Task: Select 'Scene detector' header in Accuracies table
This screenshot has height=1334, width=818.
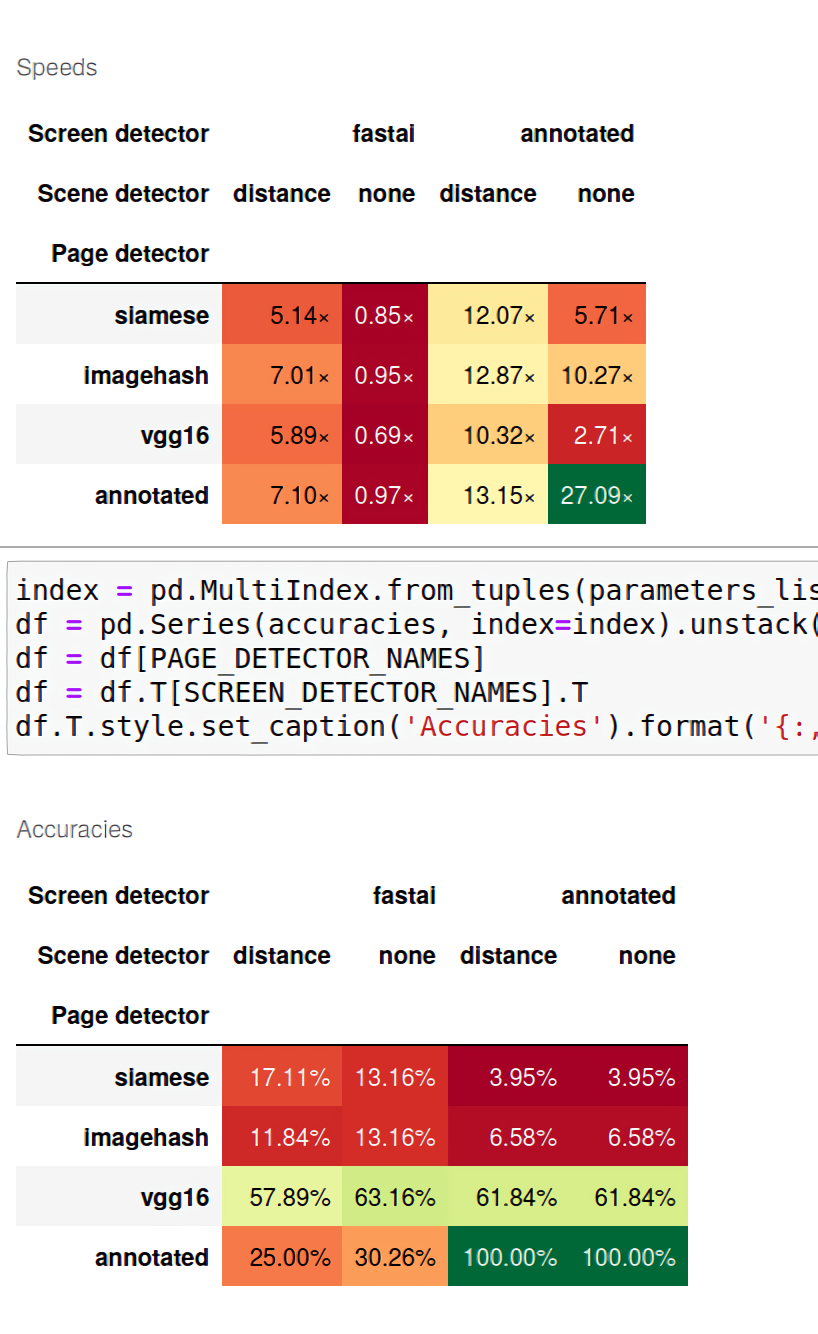Action: 124,956
